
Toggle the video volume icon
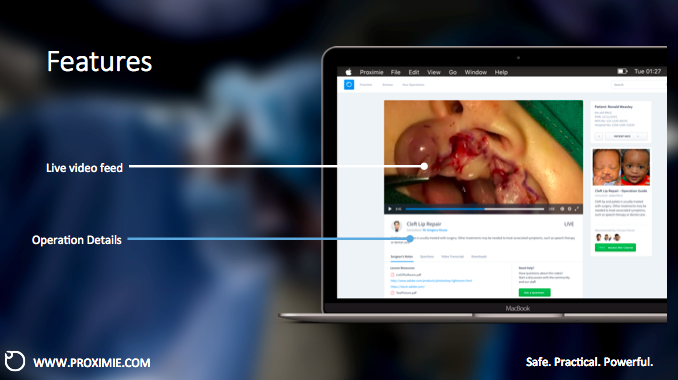[562, 209]
